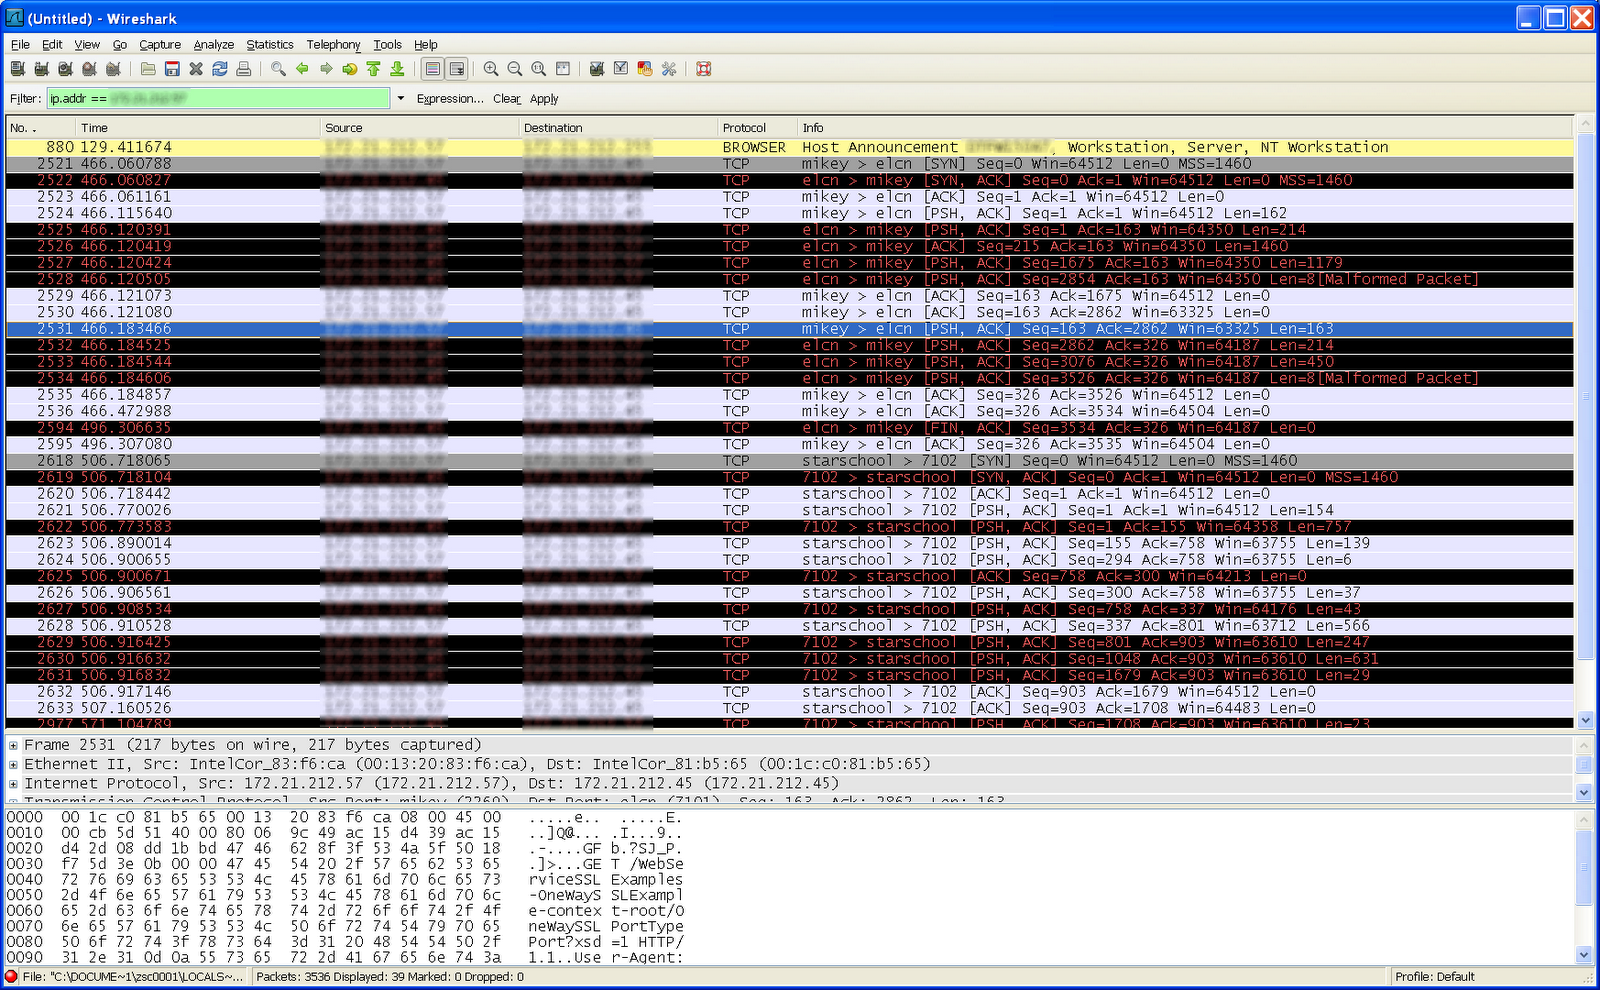Print the packets
The width and height of the screenshot is (1600, 990).
(244, 69)
